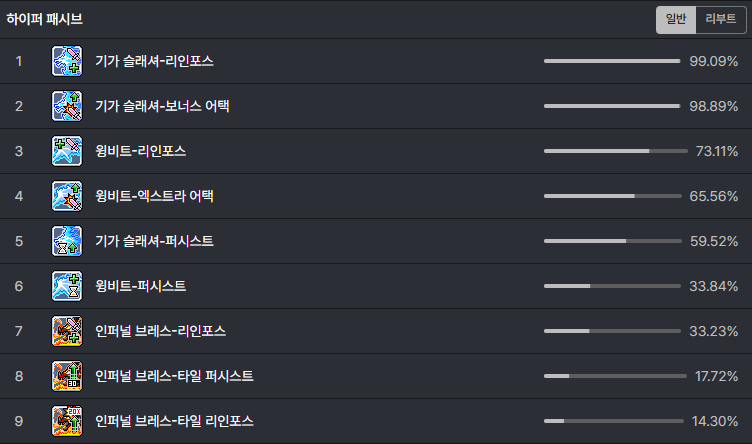The width and height of the screenshot is (752, 444).
Task: Switch to the 일반 toggle option
Action: (x=676, y=20)
